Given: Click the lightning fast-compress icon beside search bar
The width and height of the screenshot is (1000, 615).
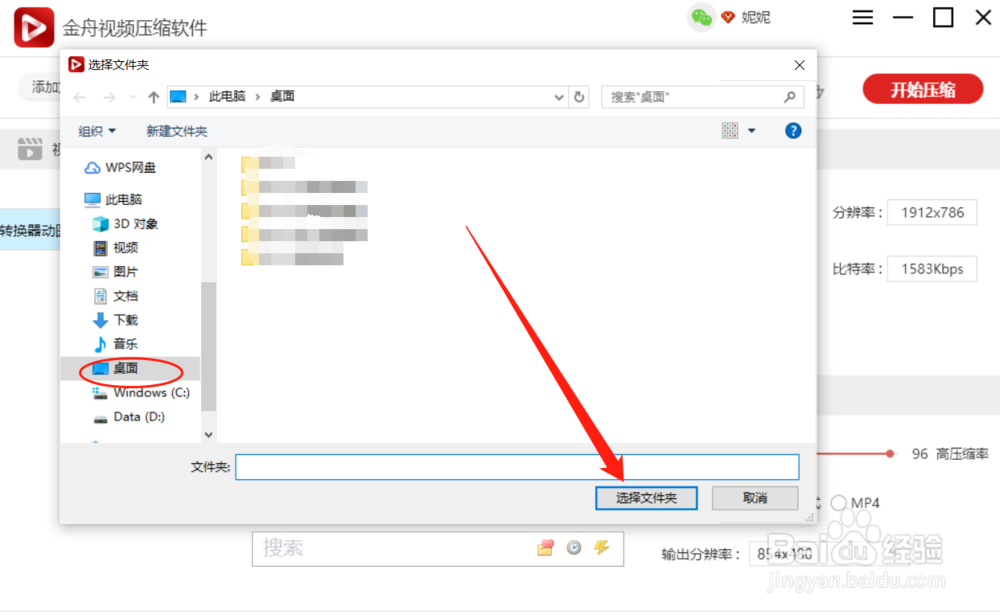Looking at the screenshot, I should click(x=601, y=548).
